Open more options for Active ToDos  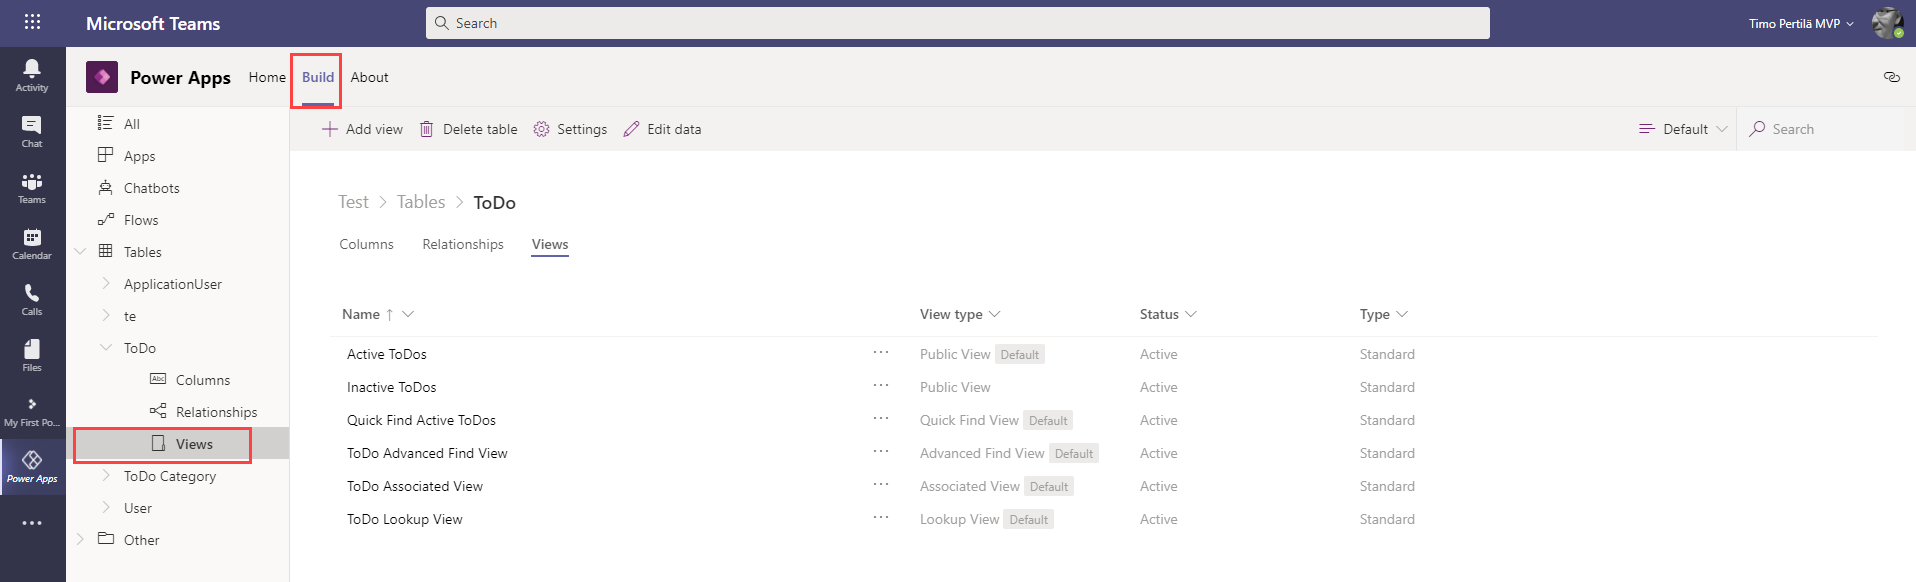coord(880,353)
